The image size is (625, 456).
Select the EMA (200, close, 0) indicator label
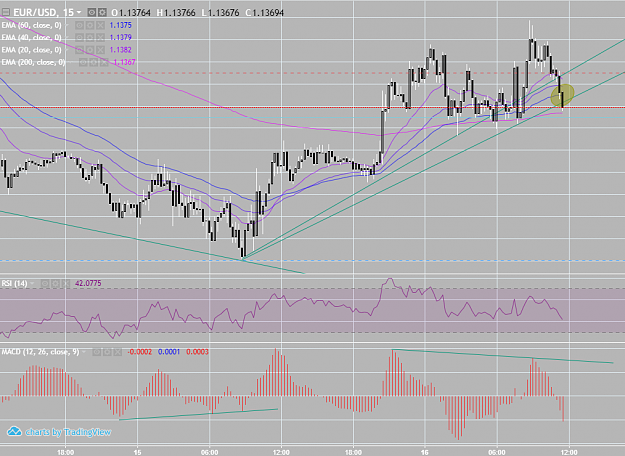point(33,62)
